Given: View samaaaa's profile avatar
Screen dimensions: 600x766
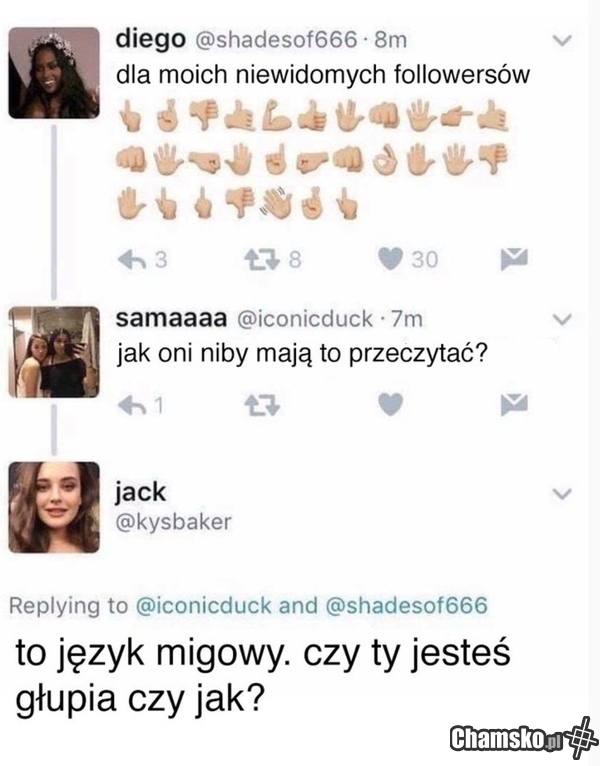Looking at the screenshot, I should (54, 352).
